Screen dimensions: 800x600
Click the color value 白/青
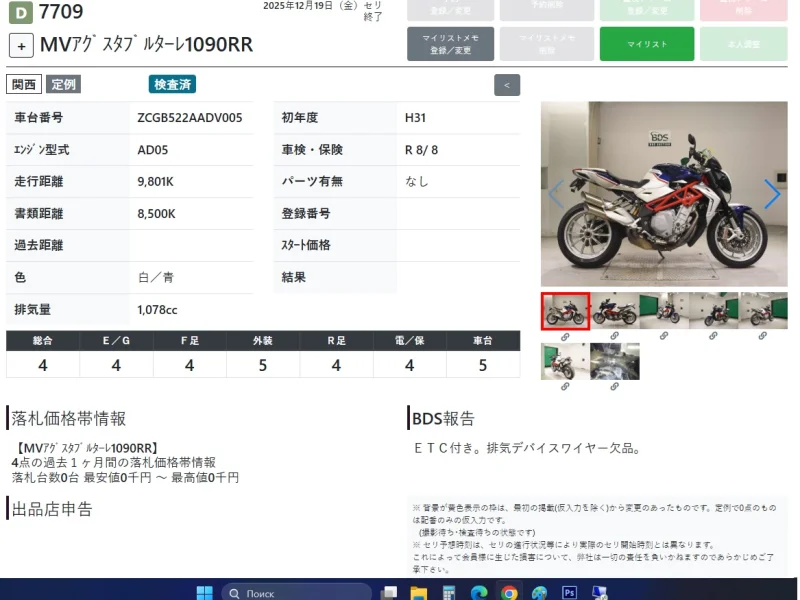156,278
